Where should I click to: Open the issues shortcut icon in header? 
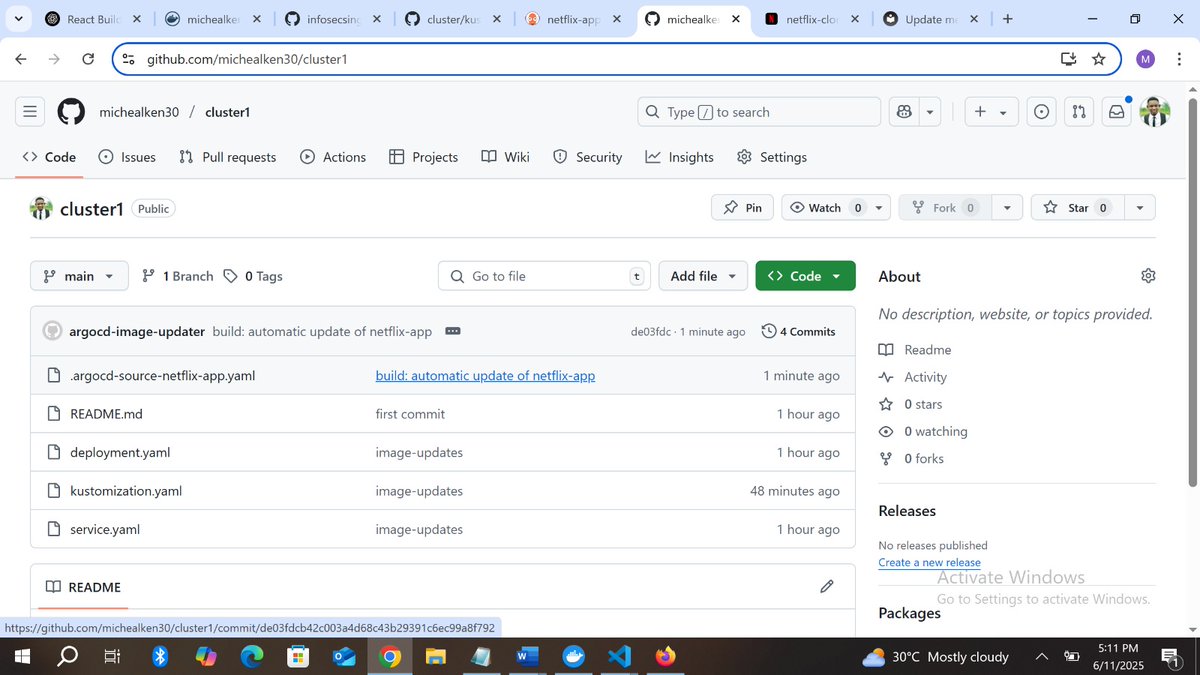1041,112
